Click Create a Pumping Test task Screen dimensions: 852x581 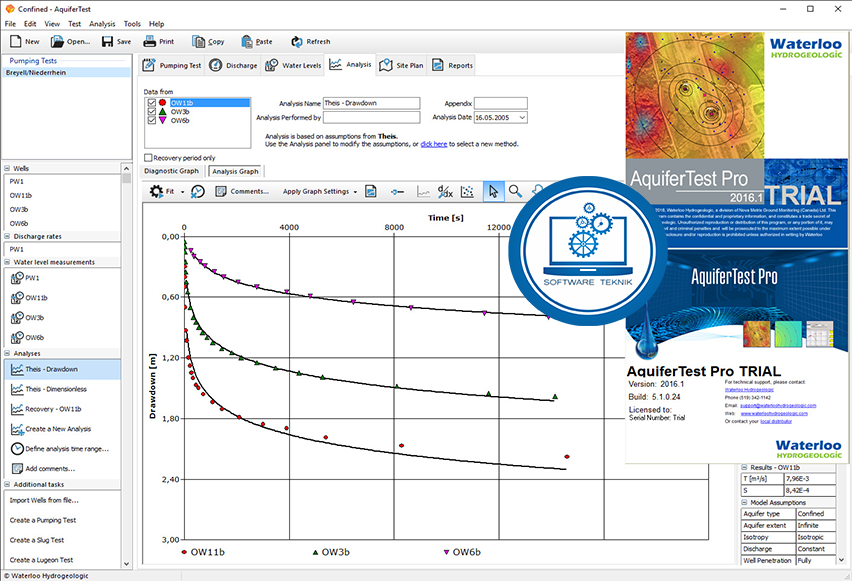43,520
